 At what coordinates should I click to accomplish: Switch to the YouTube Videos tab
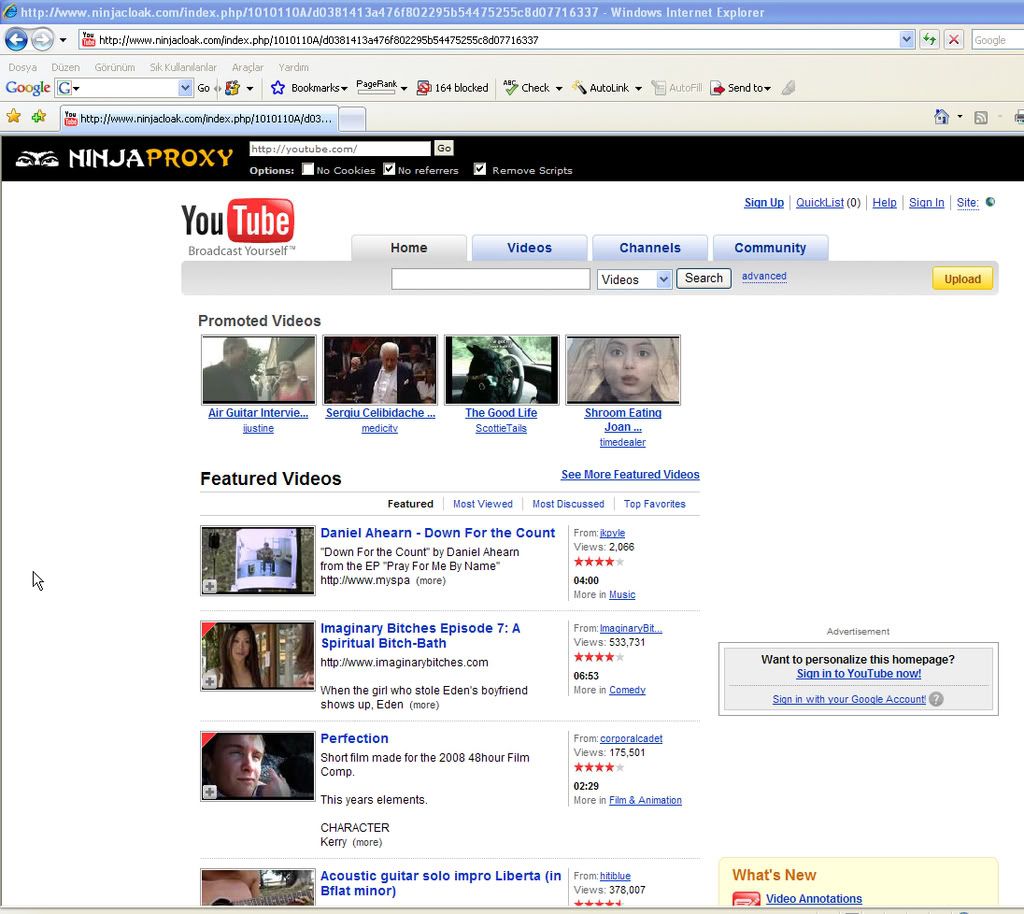coord(530,247)
